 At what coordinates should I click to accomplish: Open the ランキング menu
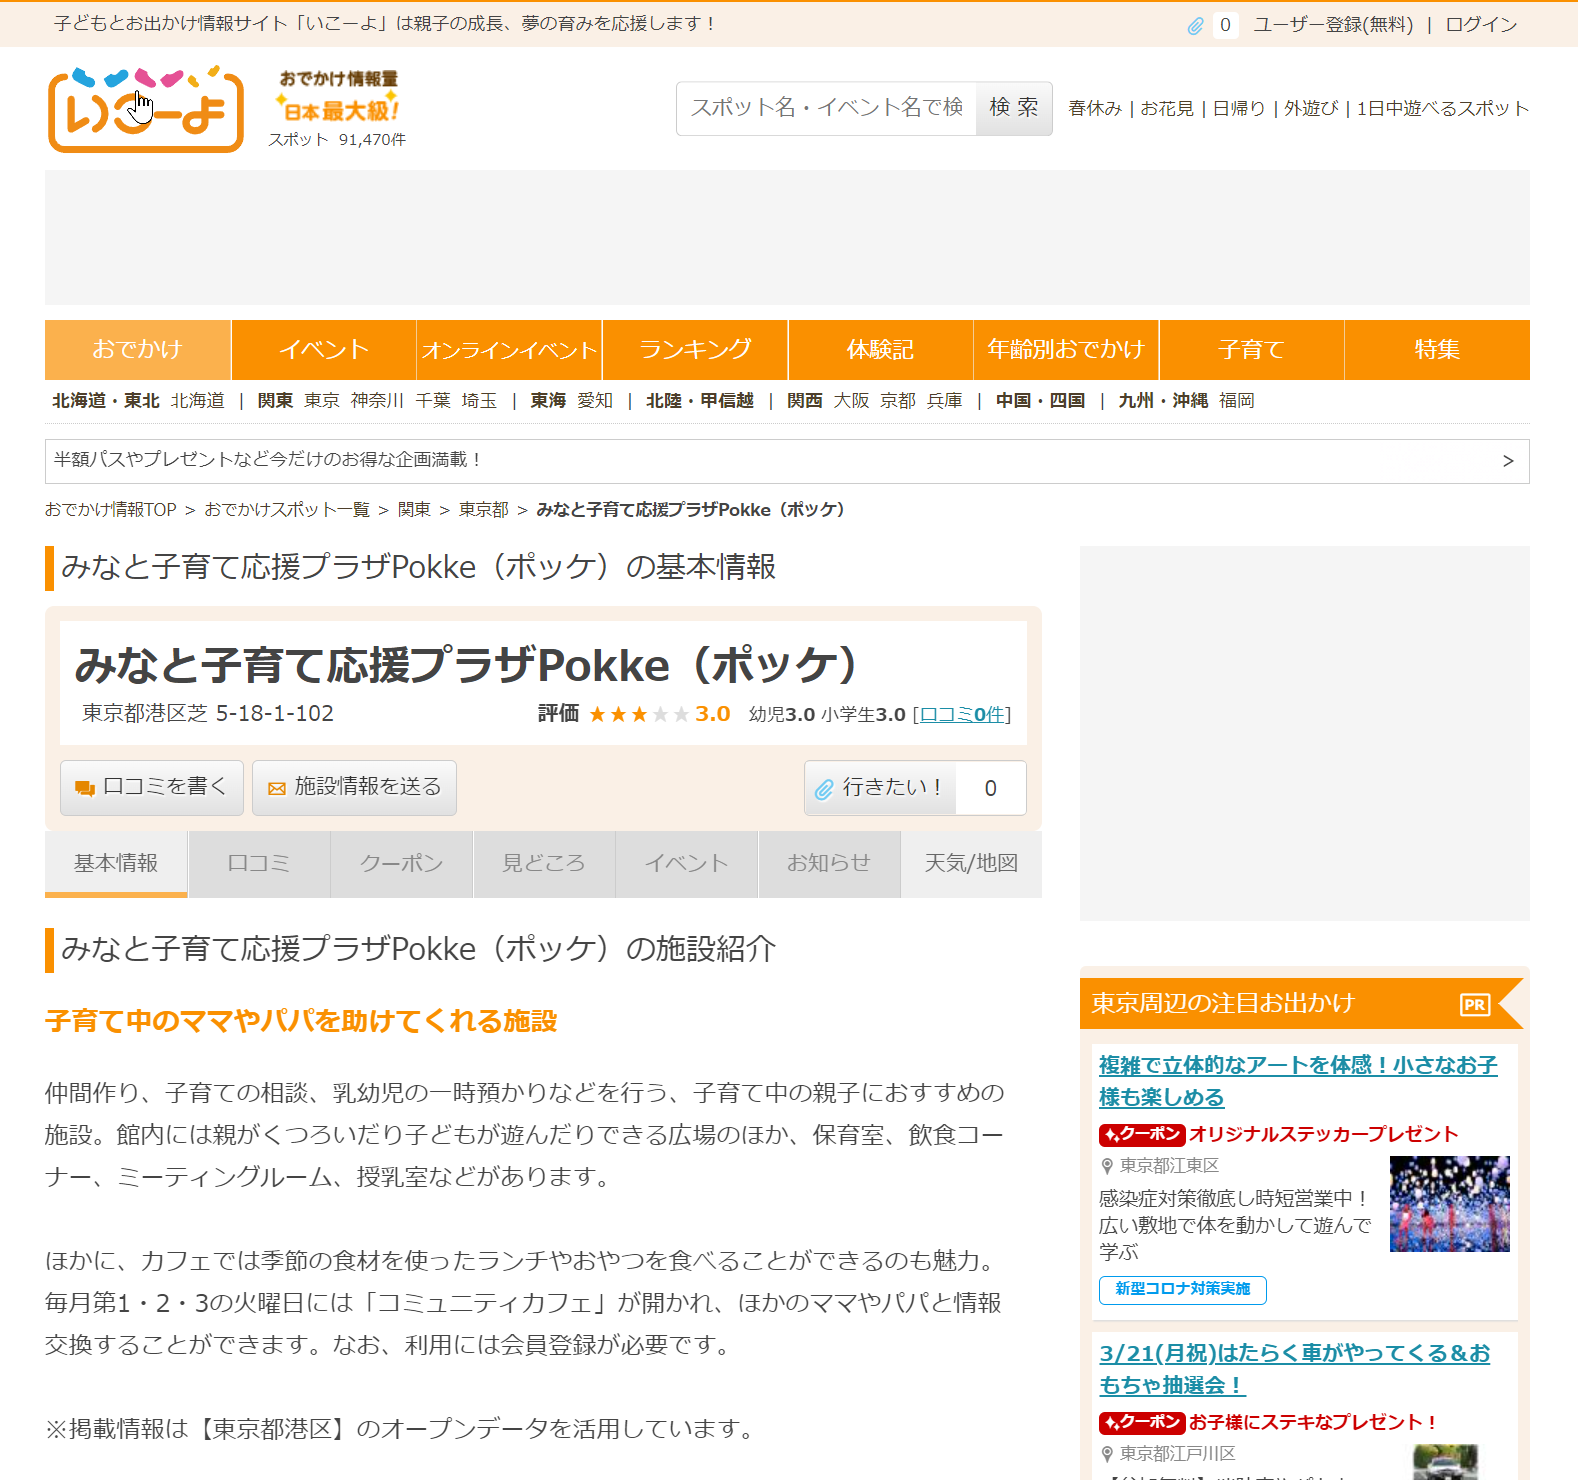(x=695, y=350)
